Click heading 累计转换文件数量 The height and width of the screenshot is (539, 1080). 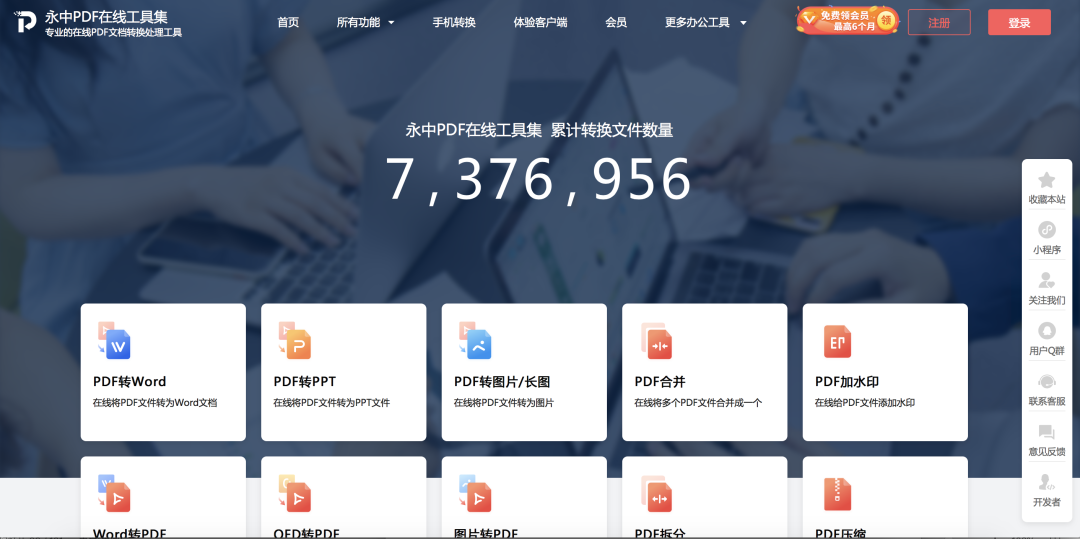612,130
